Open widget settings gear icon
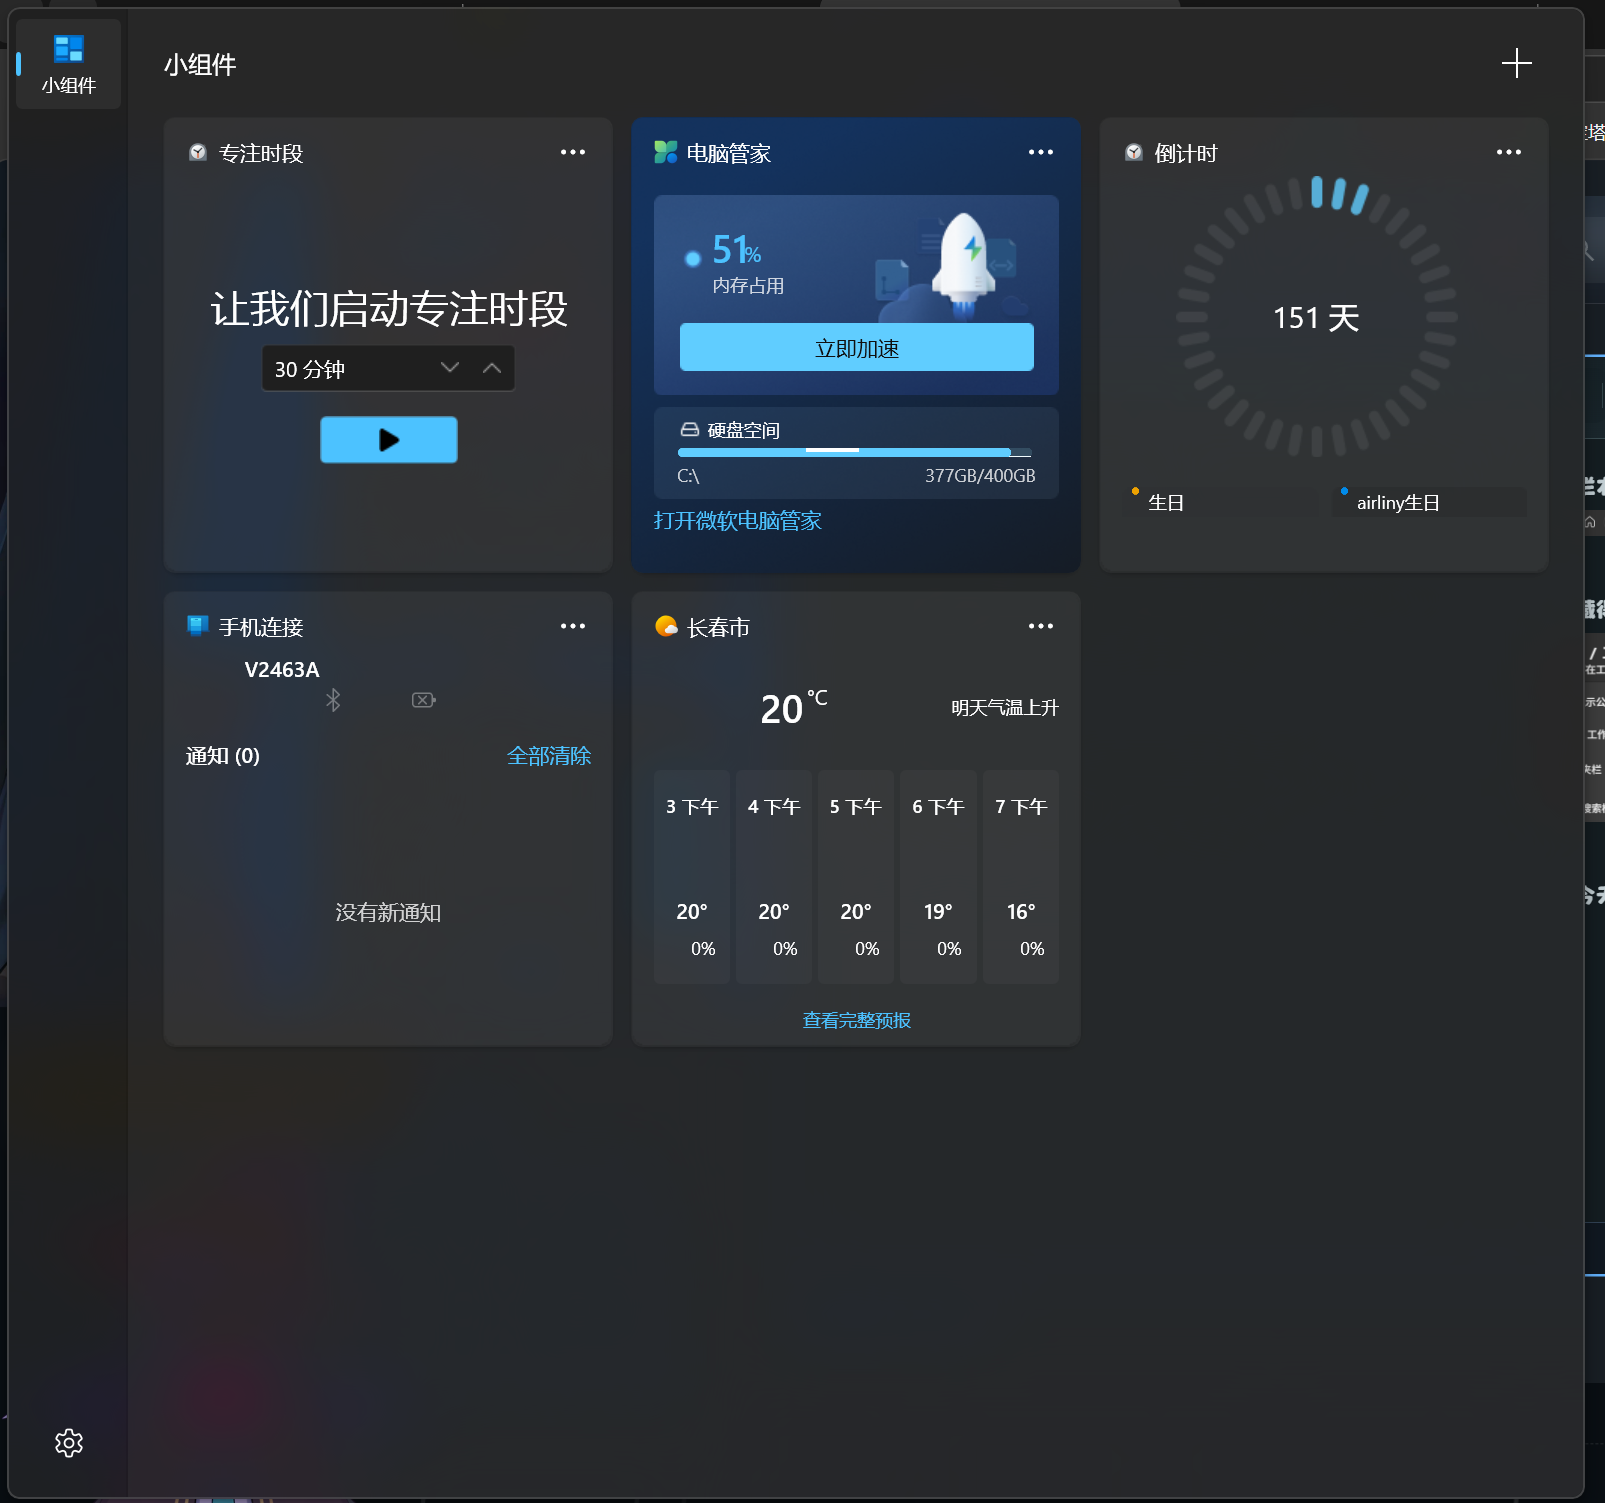The height and width of the screenshot is (1503, 1605). coord(69,1443)
